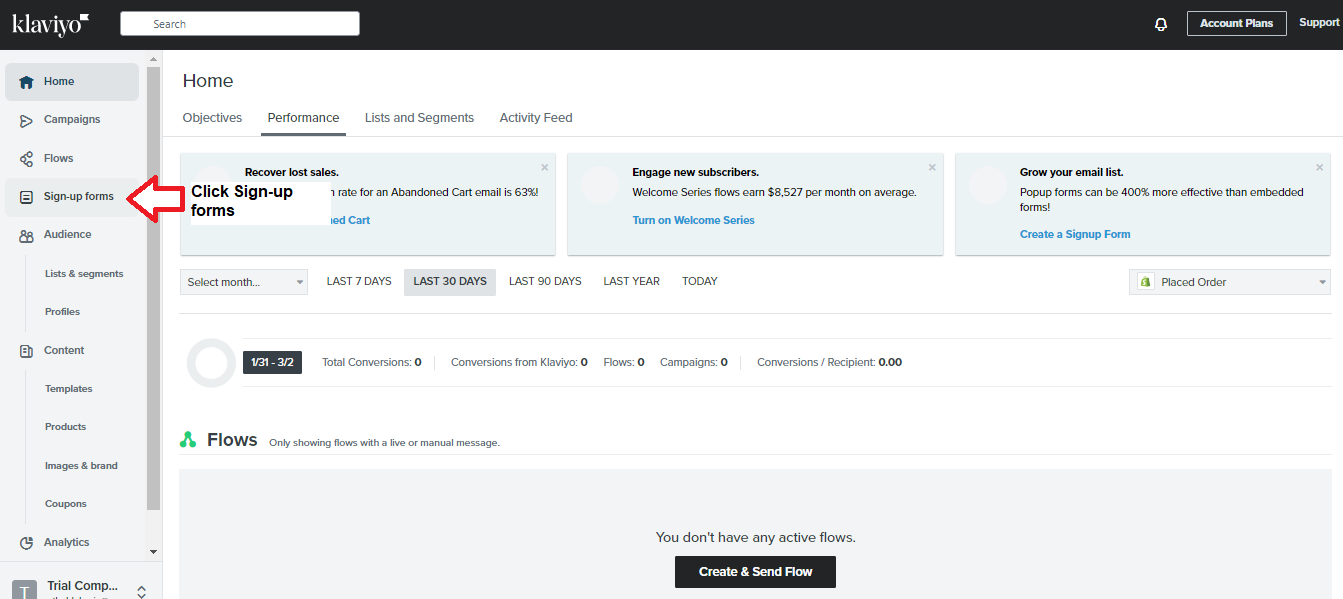Image resolution: width=1343 pixels, height=599 pixels.
Task: Click the Analytics pie chart icon
Action: (27, 542)
